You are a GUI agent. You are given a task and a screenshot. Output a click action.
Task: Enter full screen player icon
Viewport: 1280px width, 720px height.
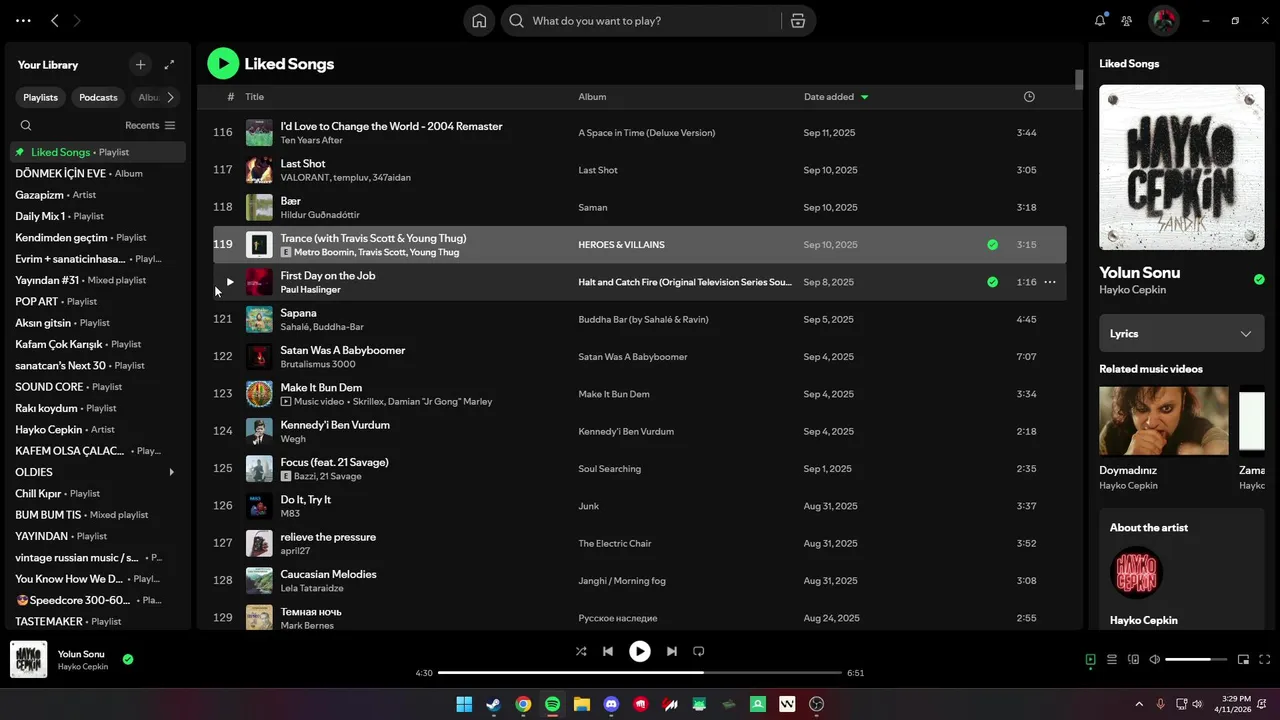click(1265, 659)
